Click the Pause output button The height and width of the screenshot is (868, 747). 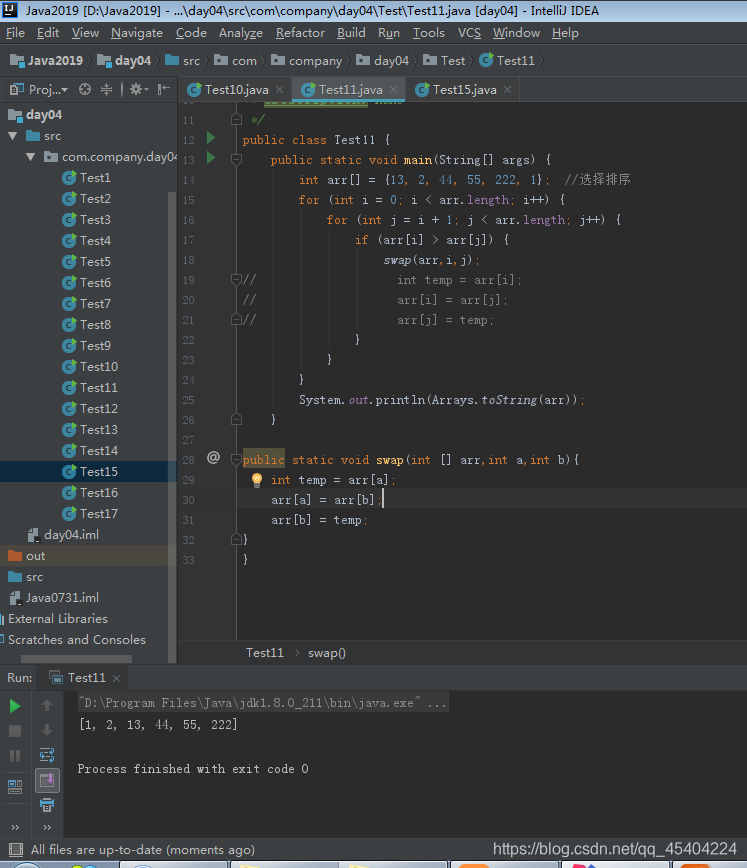coord(15,756)
